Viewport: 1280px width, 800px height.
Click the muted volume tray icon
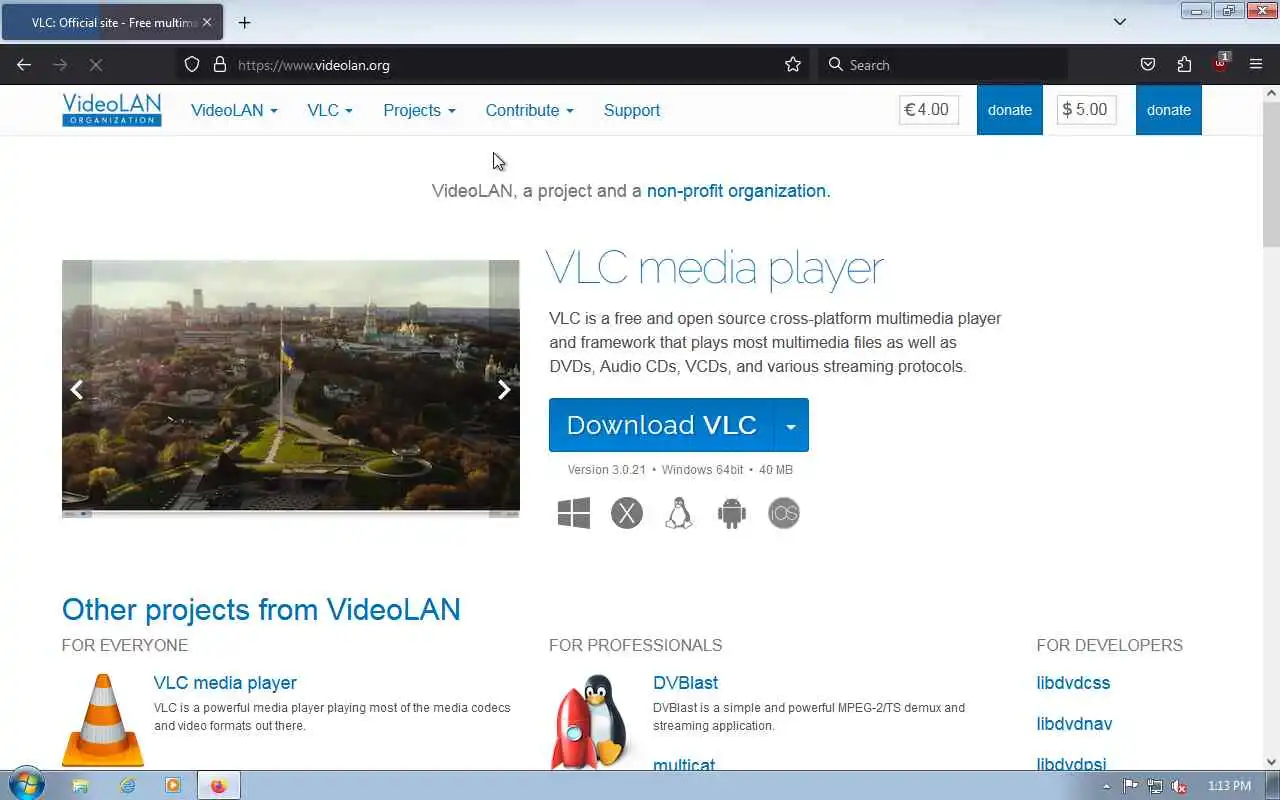tap(1179, 786)
